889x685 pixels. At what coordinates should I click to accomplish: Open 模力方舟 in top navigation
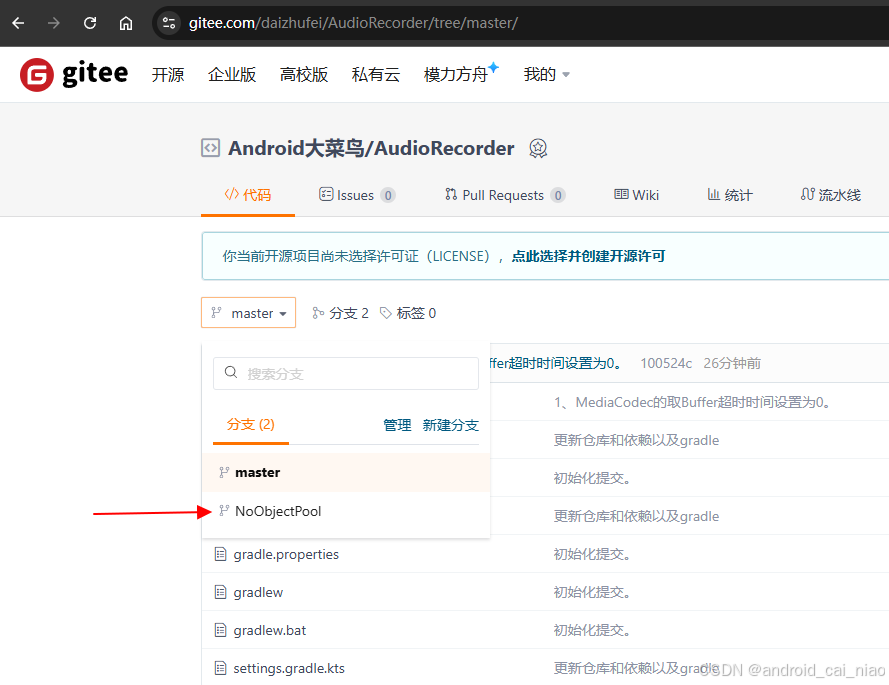coord(456,74)
